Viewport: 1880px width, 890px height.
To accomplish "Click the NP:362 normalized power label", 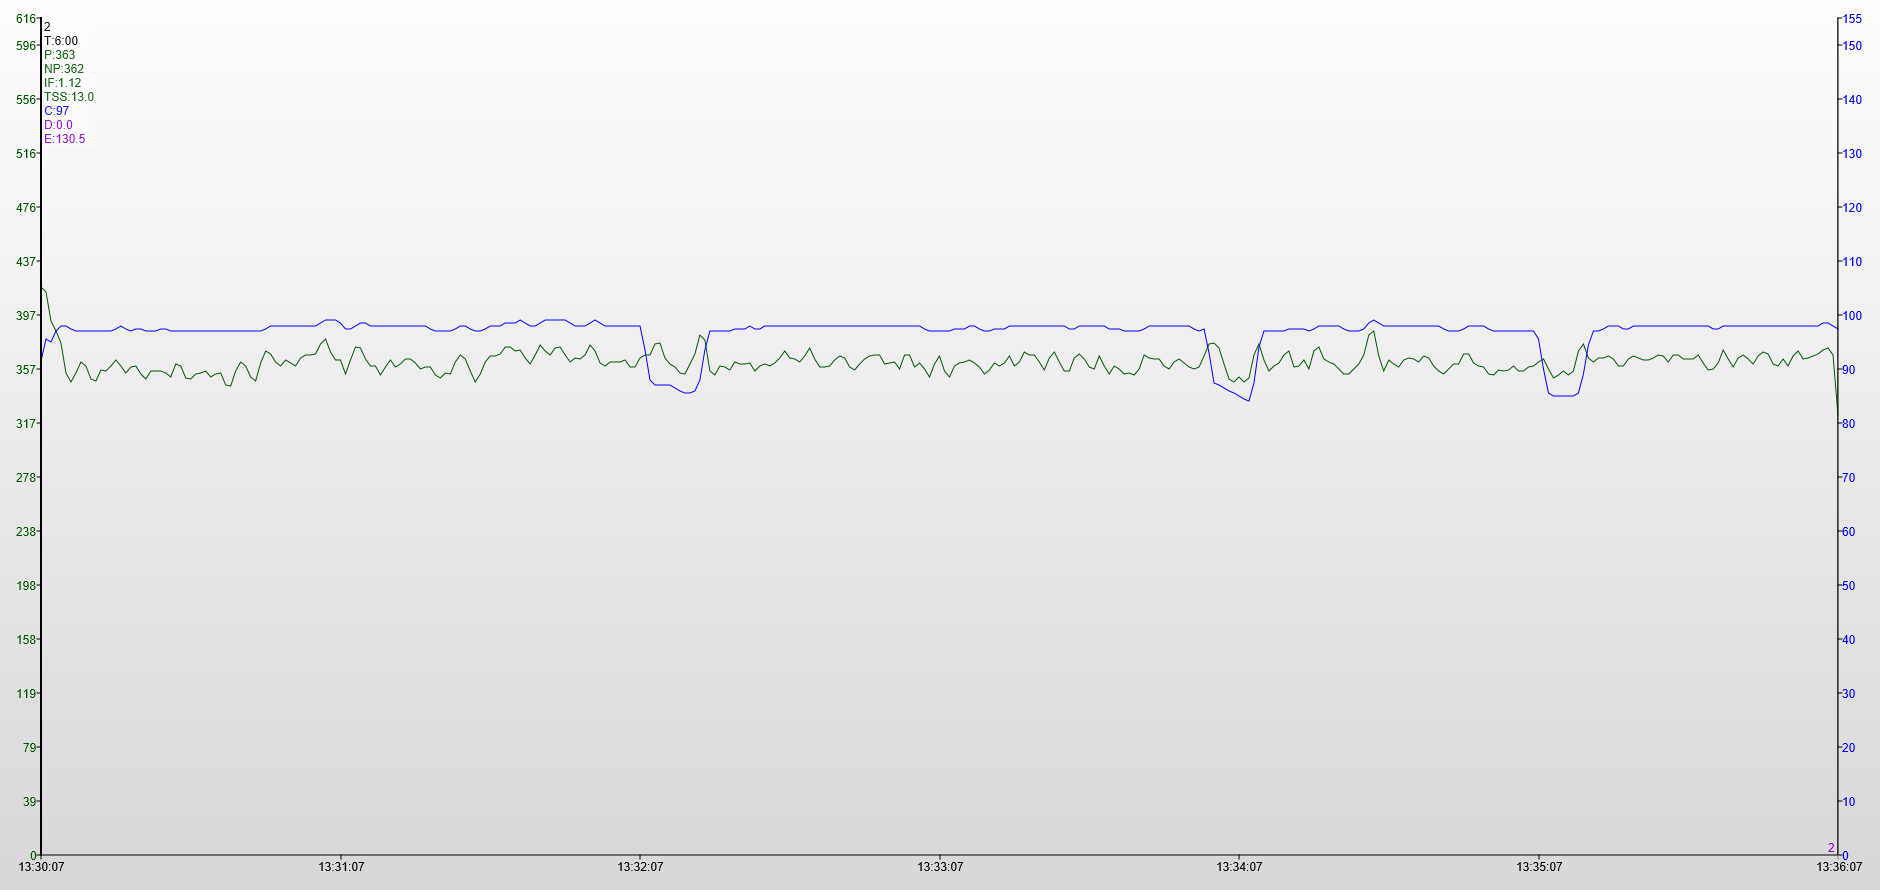I will click(64, 69).
